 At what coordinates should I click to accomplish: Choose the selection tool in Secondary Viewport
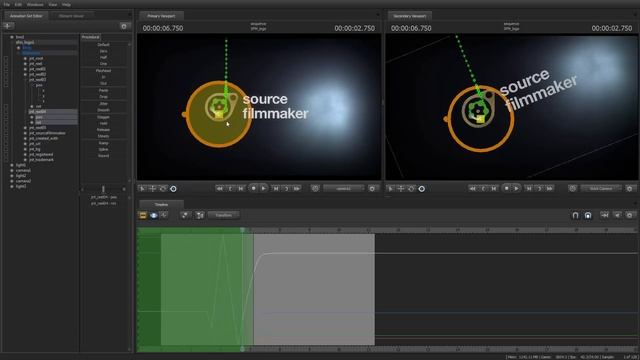tap(391, 189)
